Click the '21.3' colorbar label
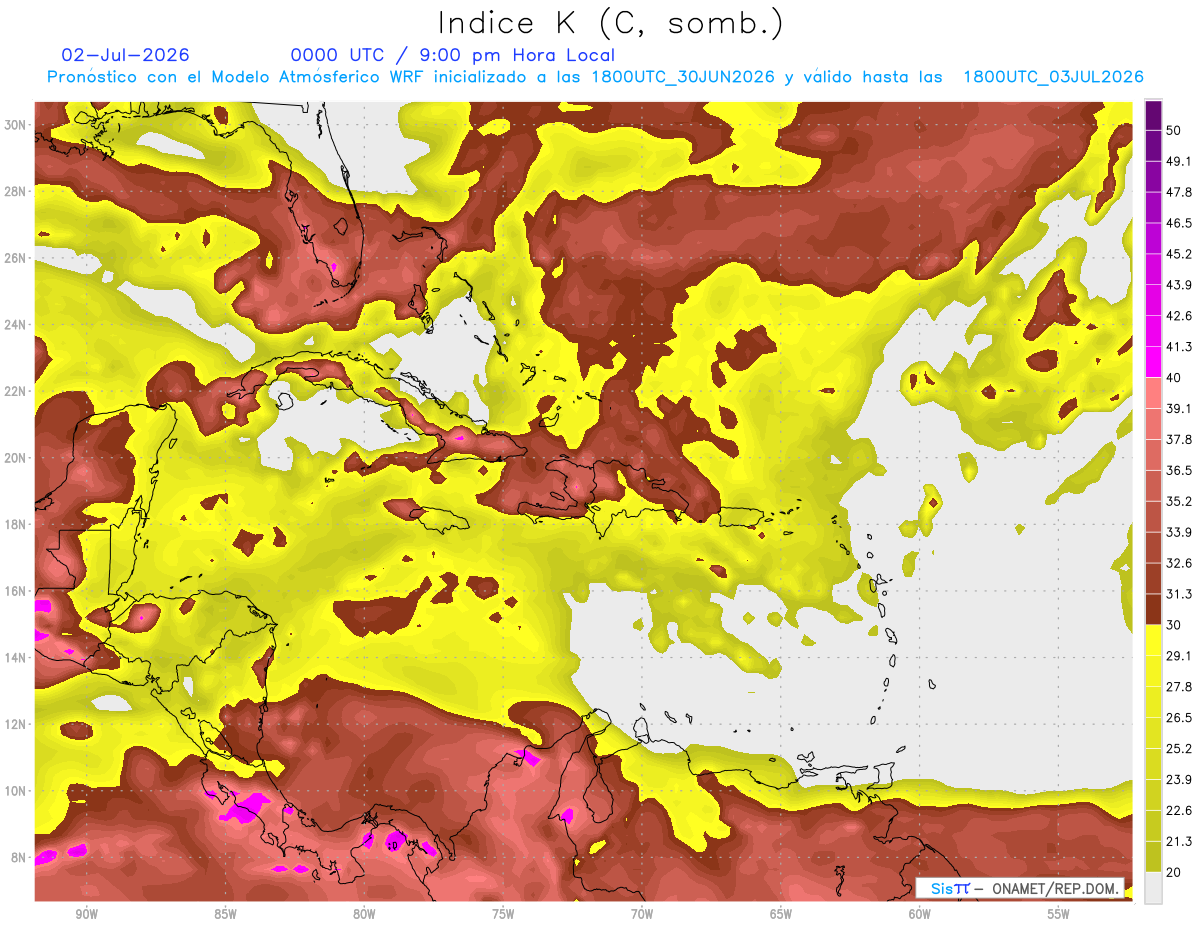The width and height of the screenshot is (1200, 927). [1178, 842]
